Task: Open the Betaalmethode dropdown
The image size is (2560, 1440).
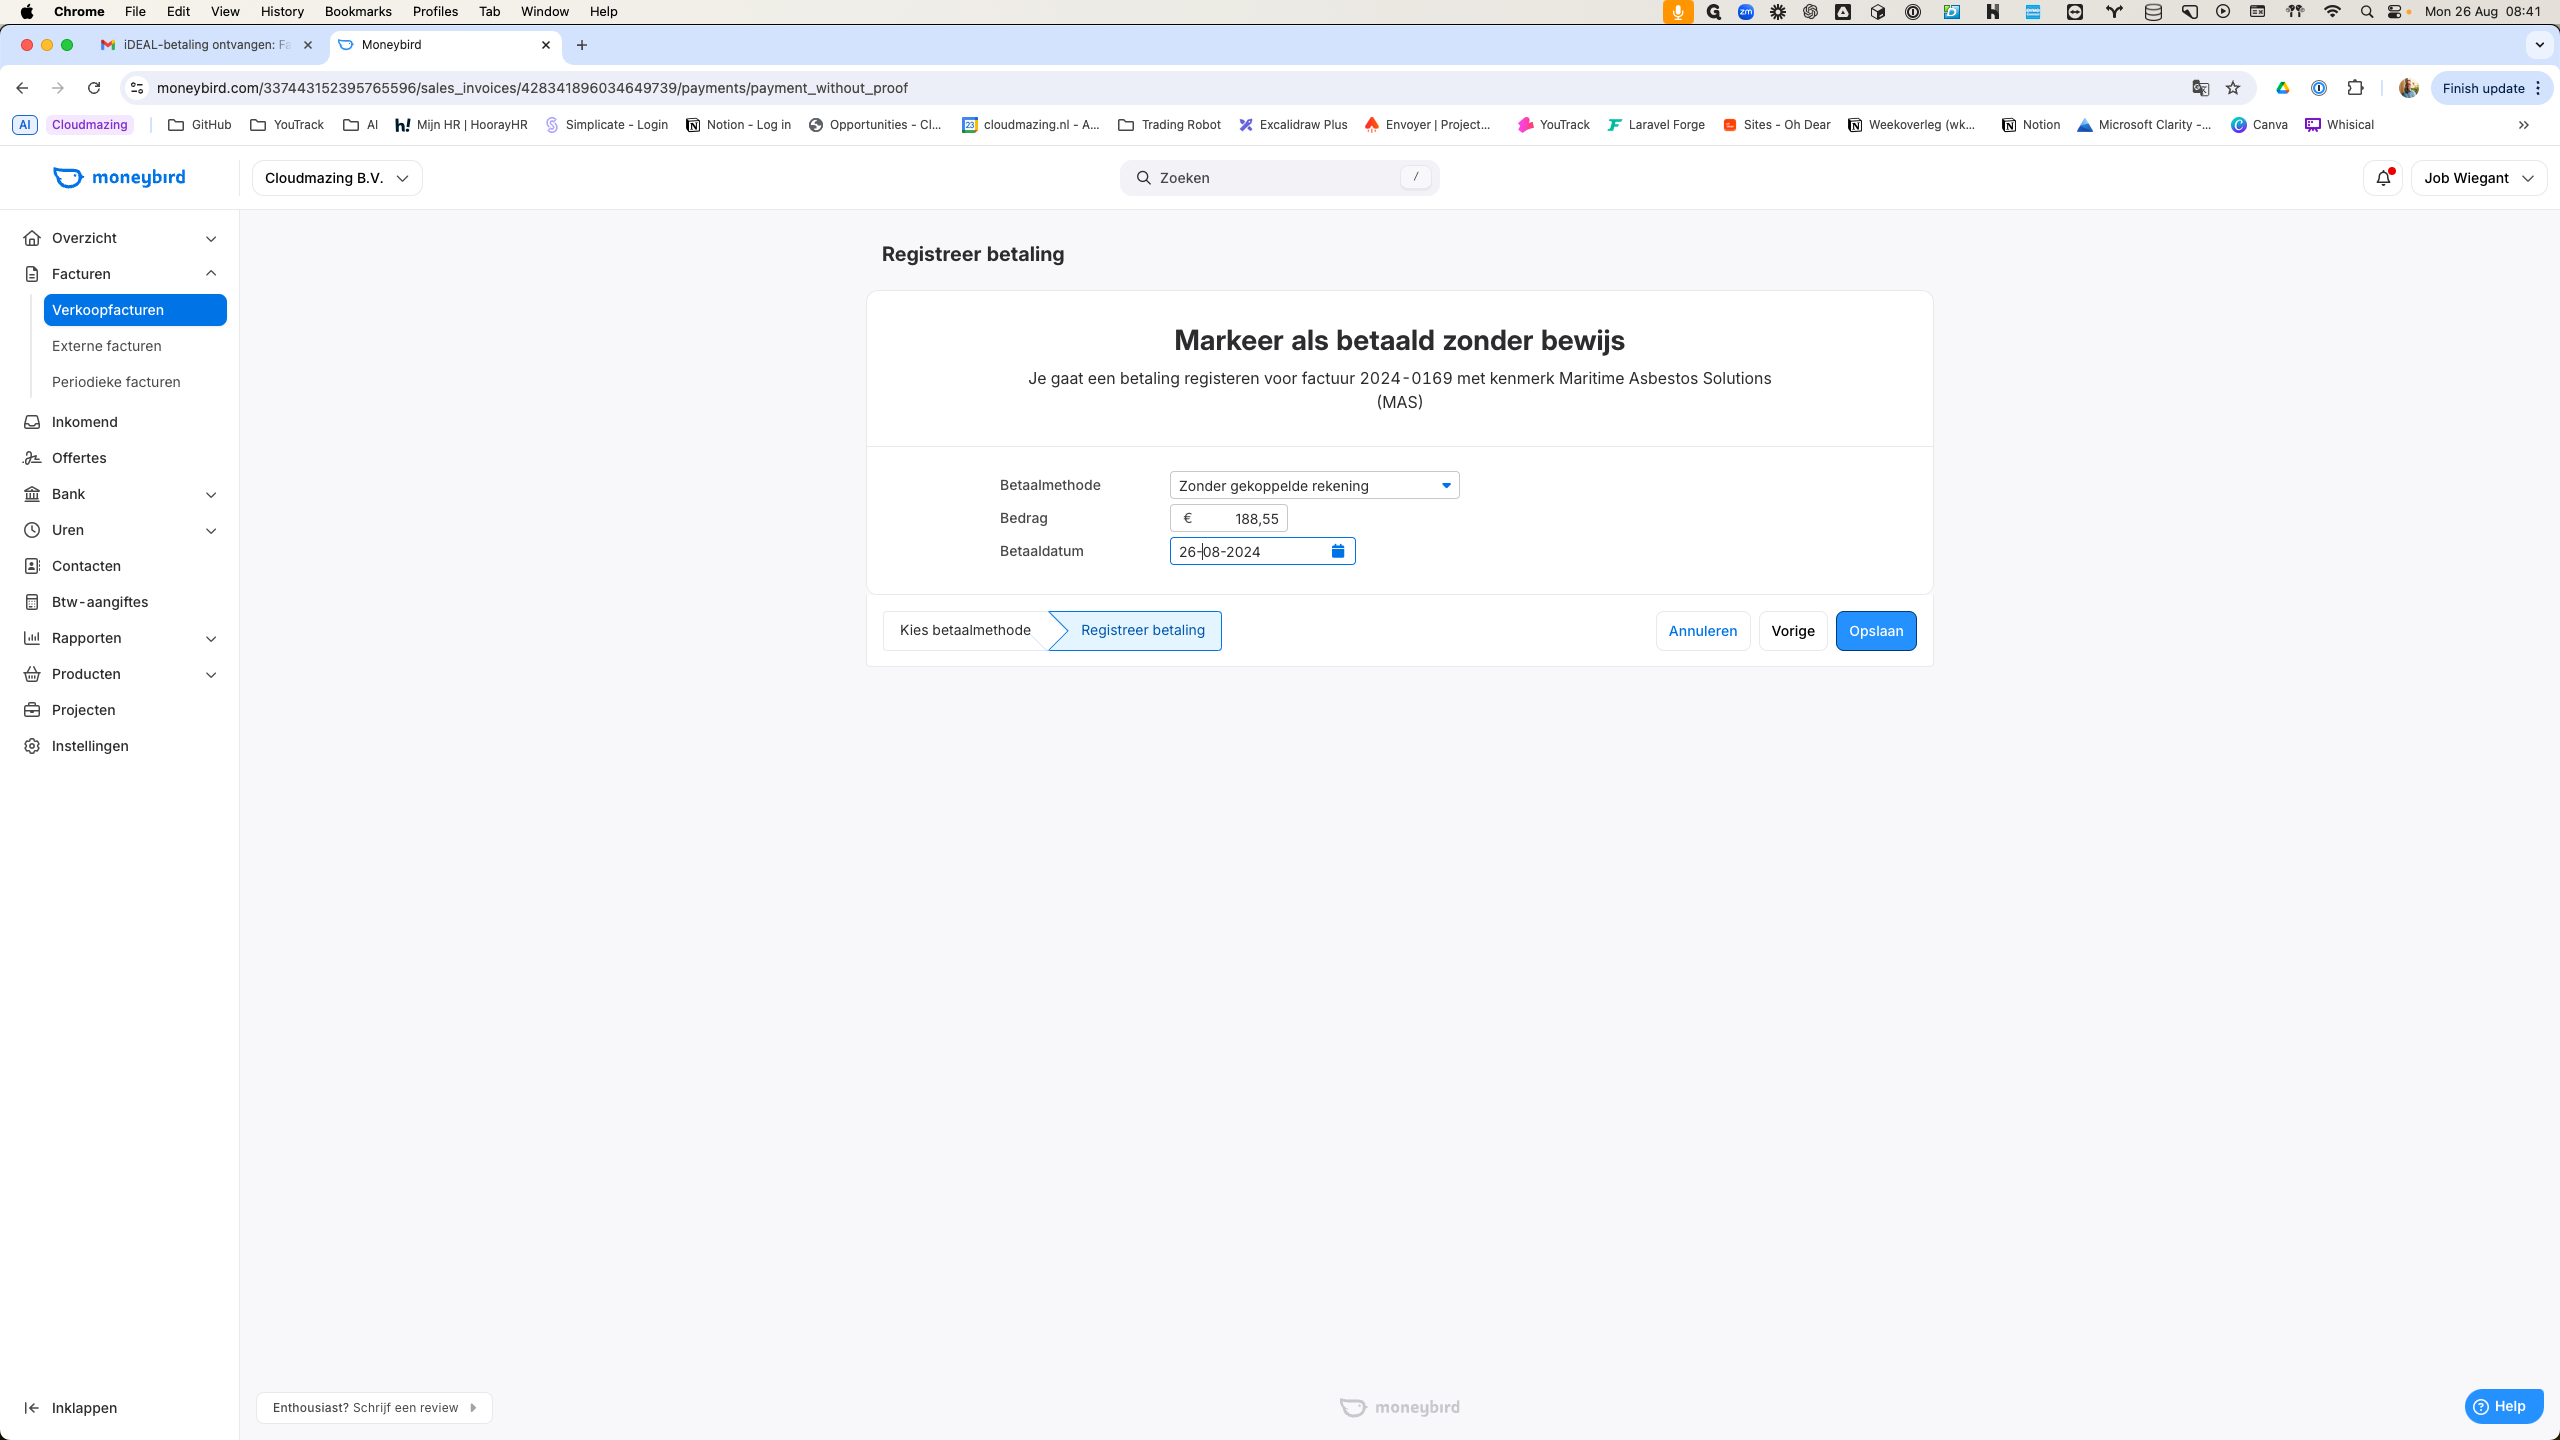Action: click(x=1314, y=485)
